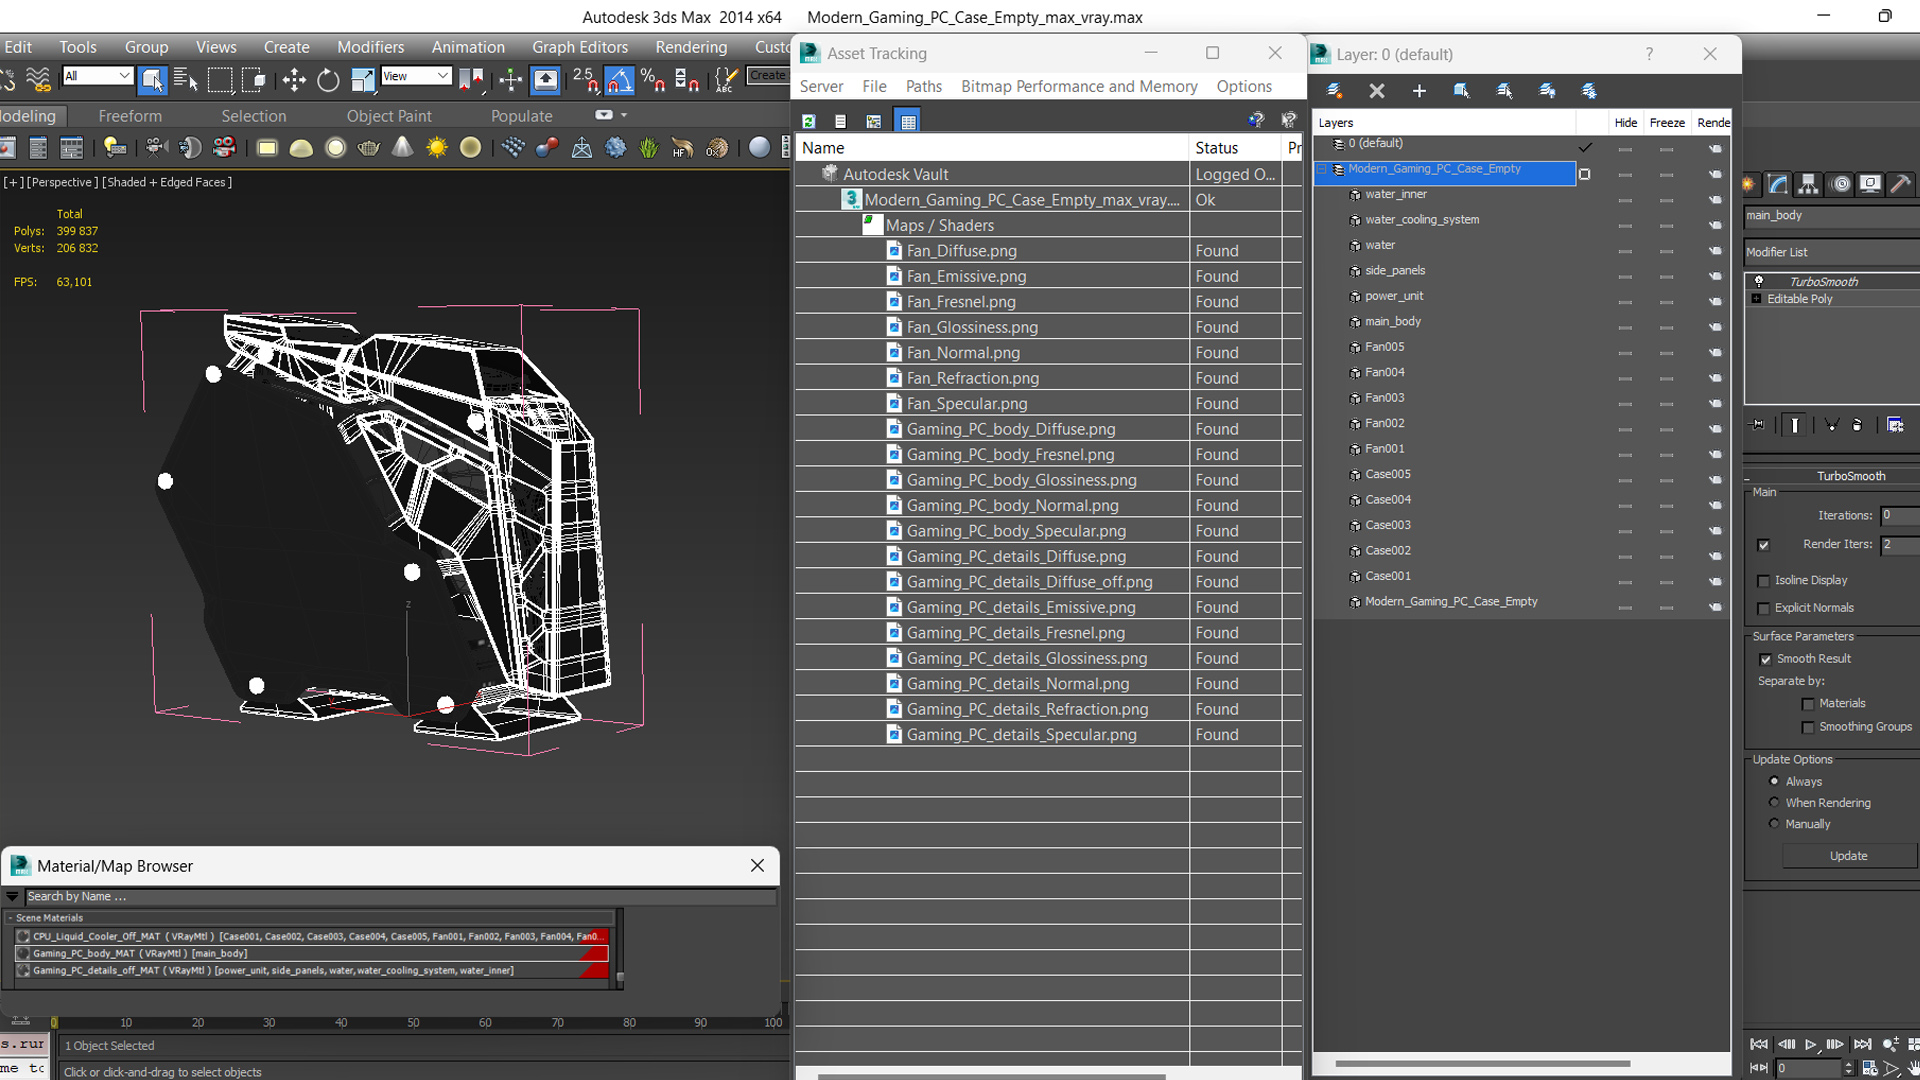Toggle the Isoline Display checkbox

pos(1764,581)
